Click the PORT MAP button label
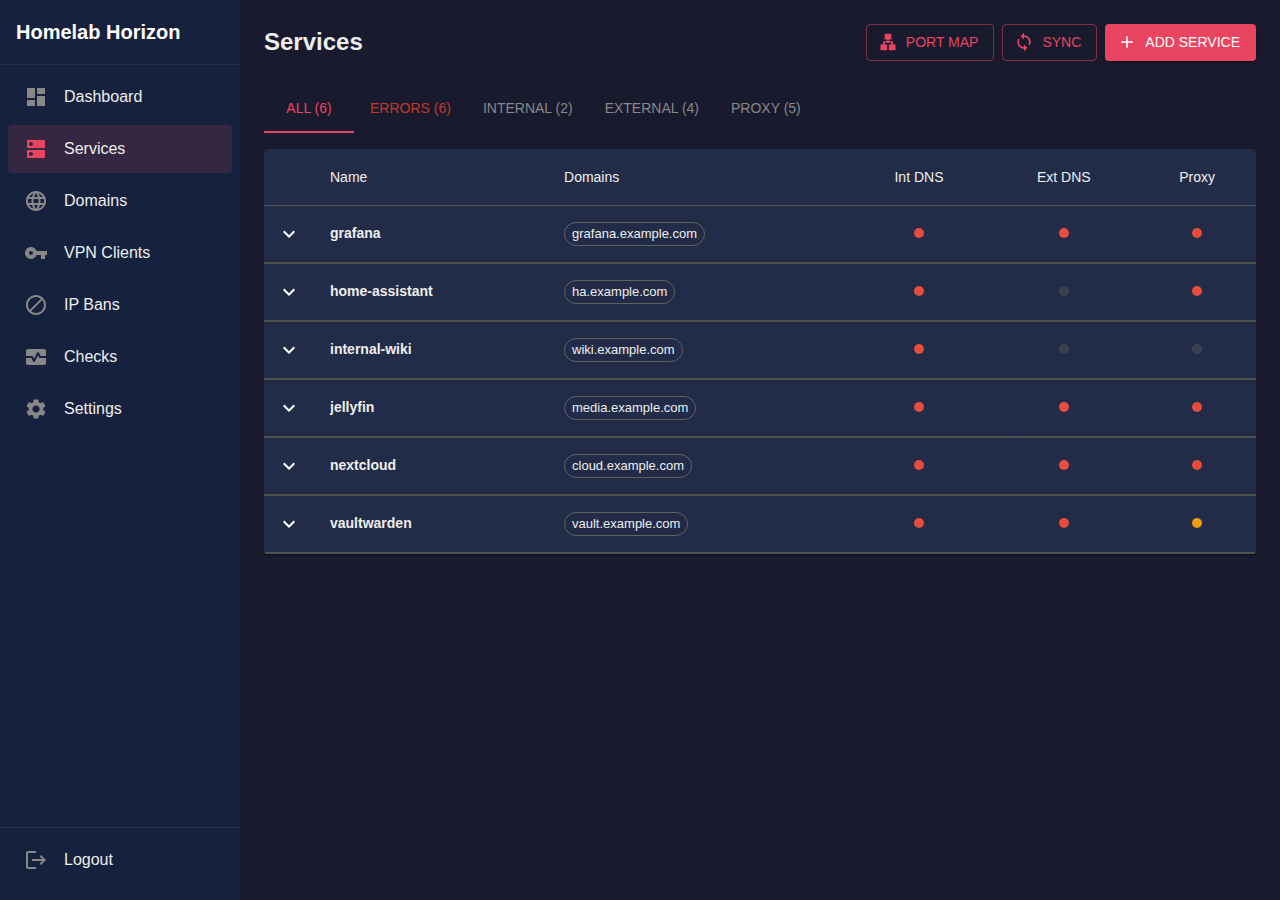The width and height of the screenshot is (1280, 900). [x=942, y=42]
